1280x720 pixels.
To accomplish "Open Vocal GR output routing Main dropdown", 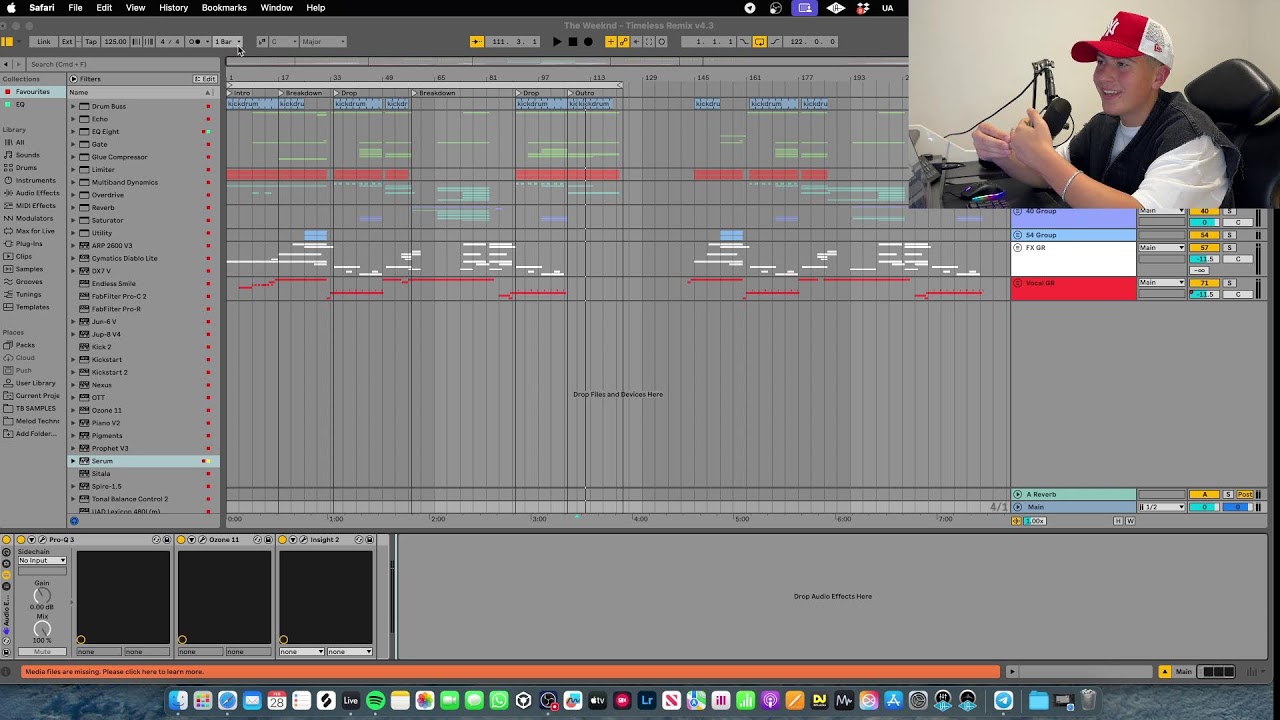I will point(1162,283).
